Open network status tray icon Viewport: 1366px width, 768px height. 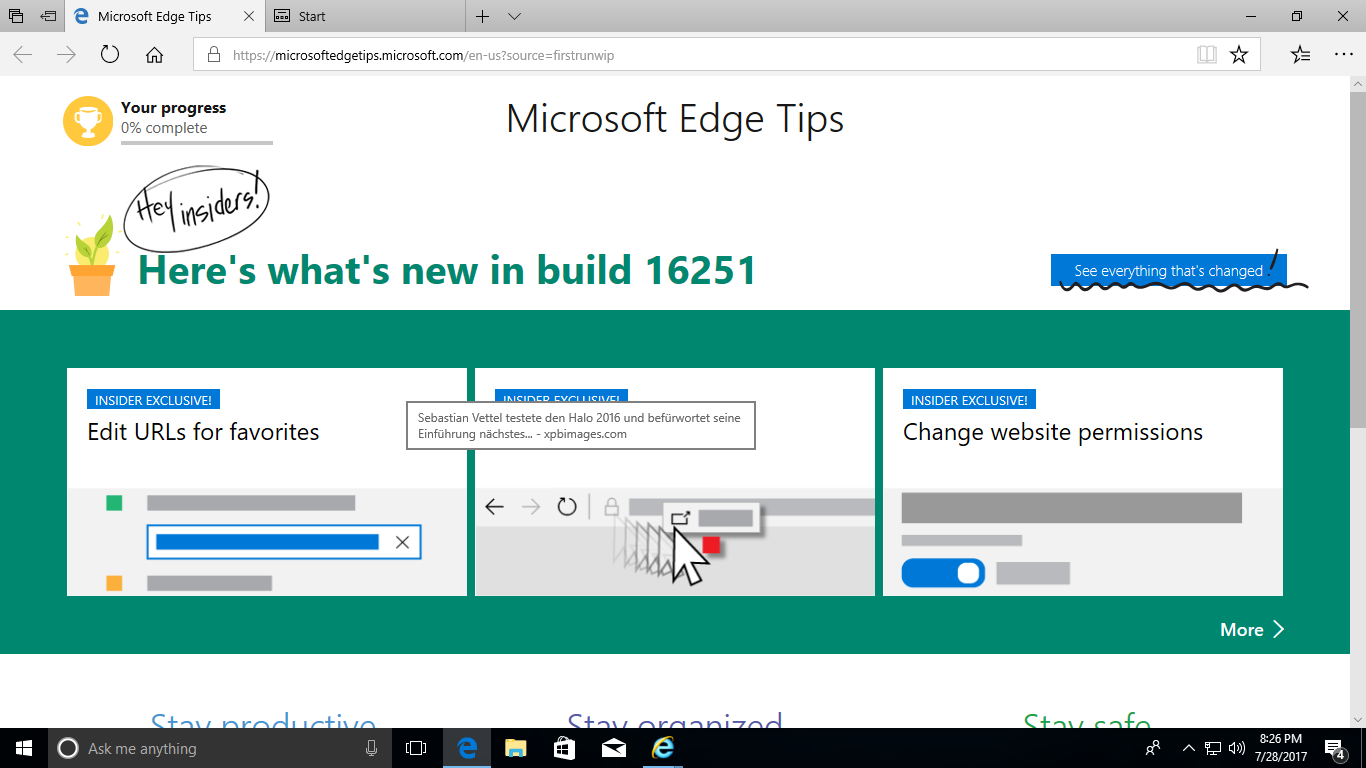pos(1213,748)
